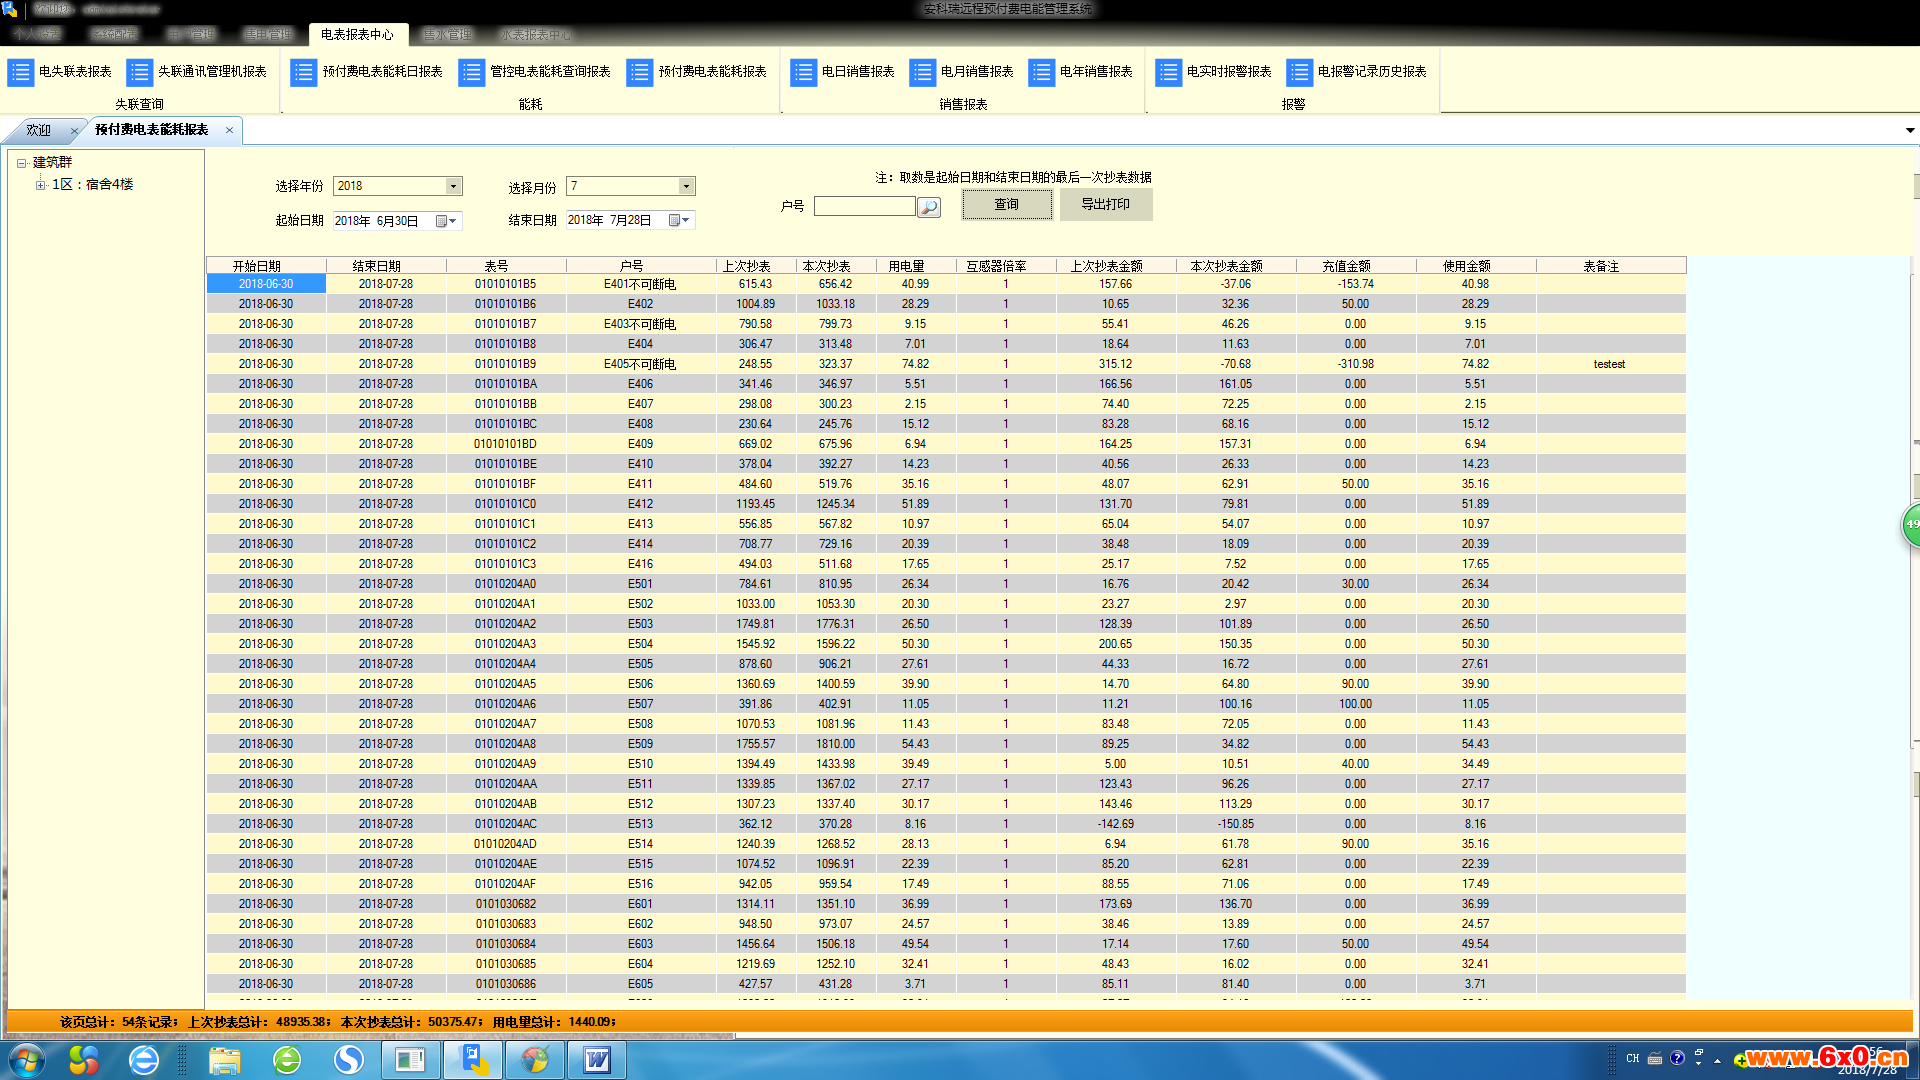The image size is (1920, 1080).
Task: Select the 1749.81 last reading cell
Action: click(x=756, y=624)
